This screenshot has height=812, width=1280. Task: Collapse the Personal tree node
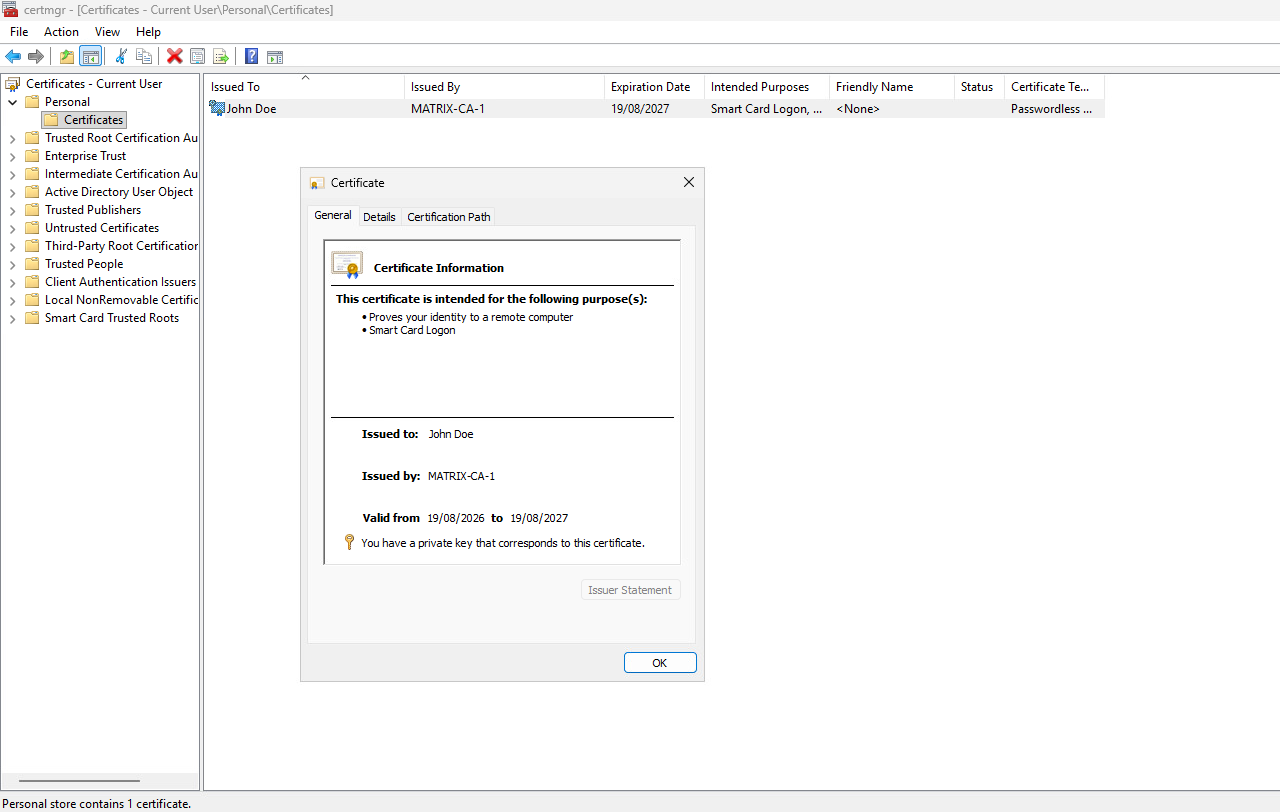pos(12,102)
